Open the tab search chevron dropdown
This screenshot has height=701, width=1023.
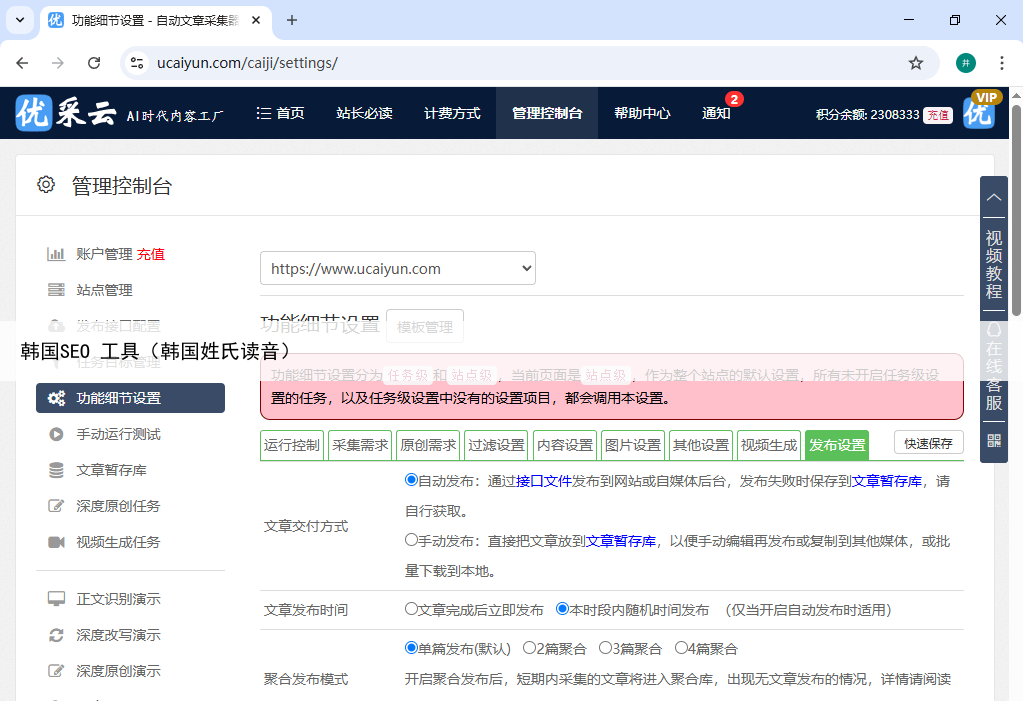click(20, 20)
